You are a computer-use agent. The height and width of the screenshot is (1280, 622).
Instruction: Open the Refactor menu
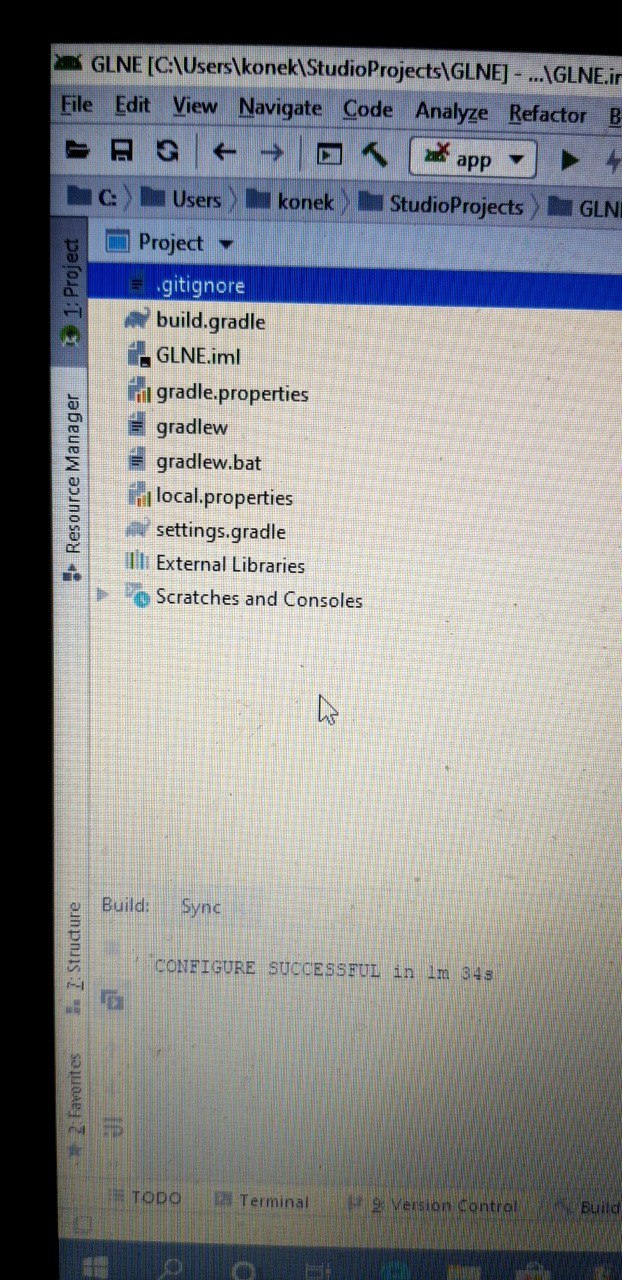click(547, 114)
